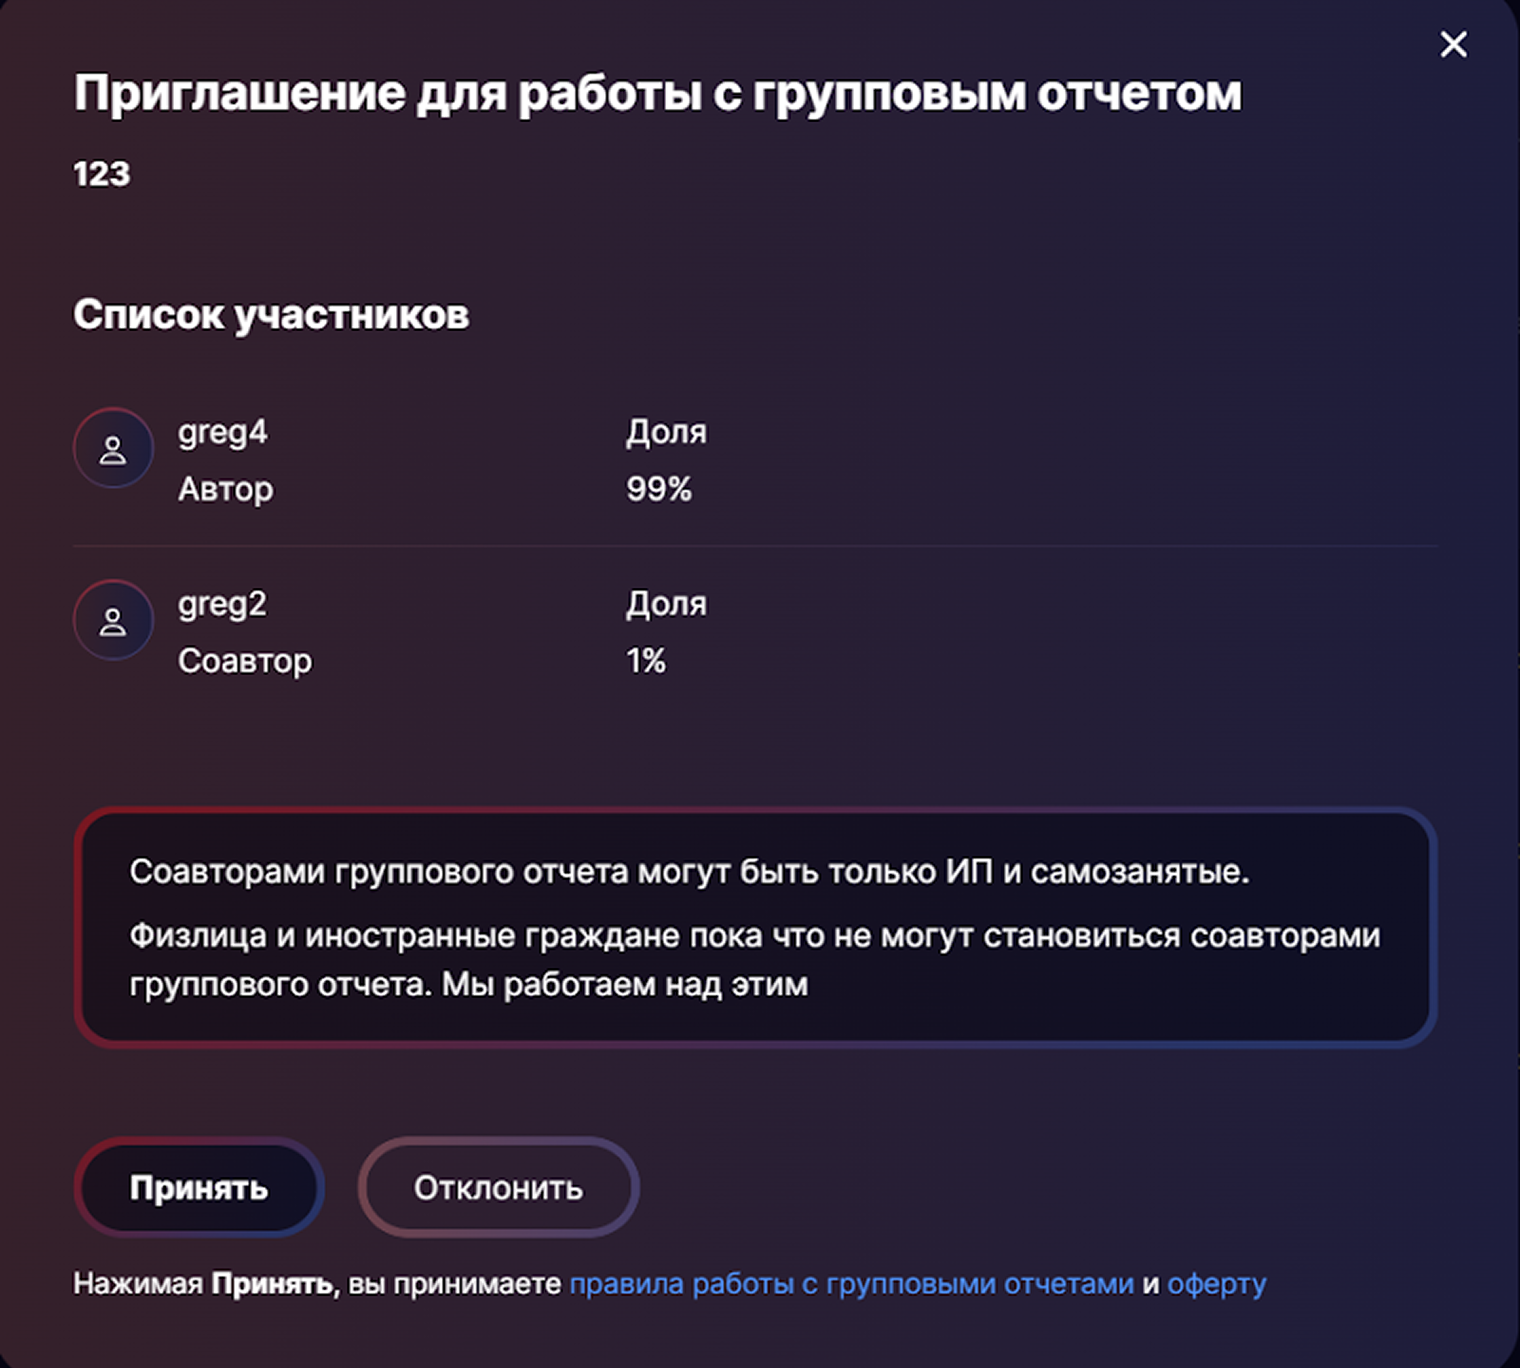Click the Доля label beside greg2
1520x1368 pixels.
(x=666, y=604)
